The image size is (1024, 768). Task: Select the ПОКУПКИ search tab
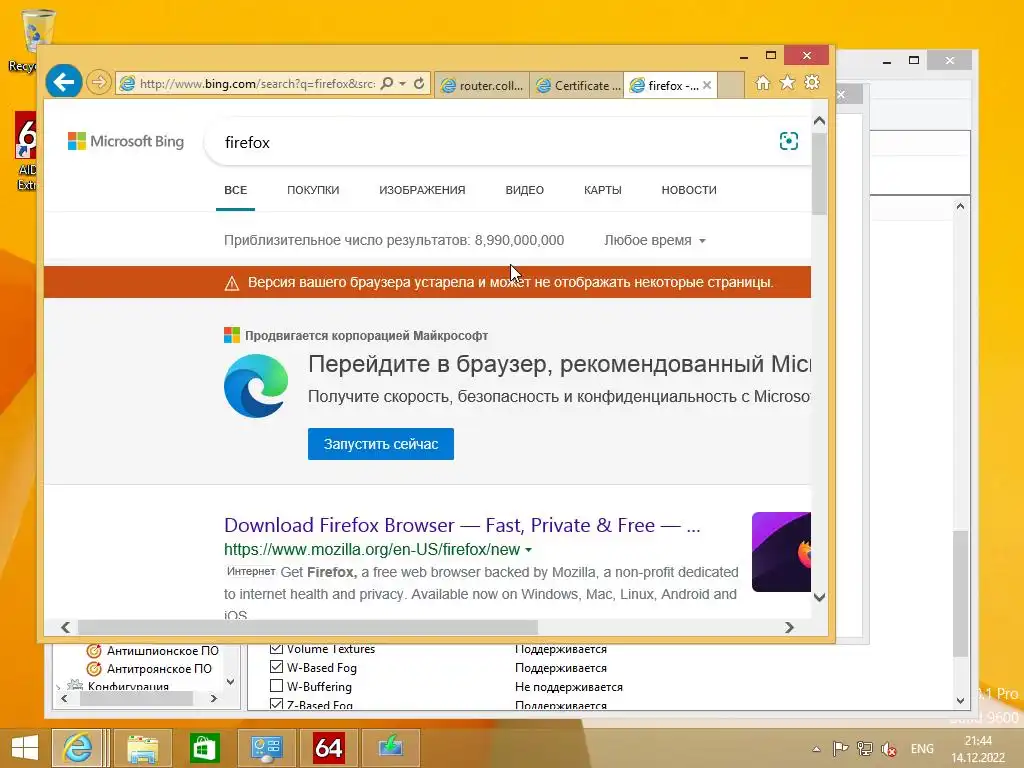pos(313,190)
